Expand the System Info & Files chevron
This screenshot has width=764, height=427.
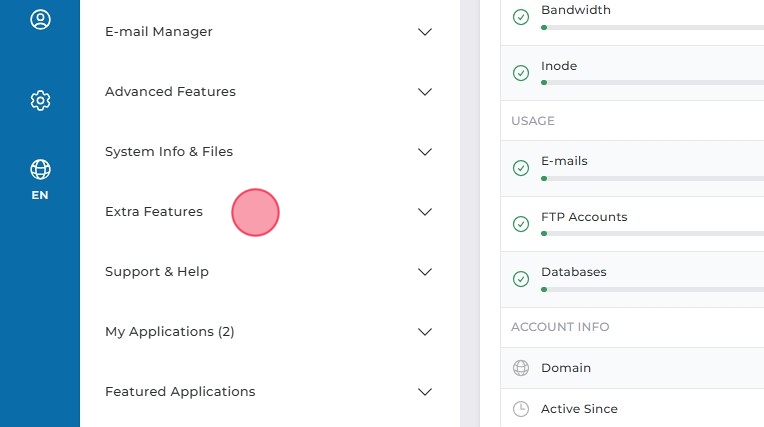[x=425, y=152]
